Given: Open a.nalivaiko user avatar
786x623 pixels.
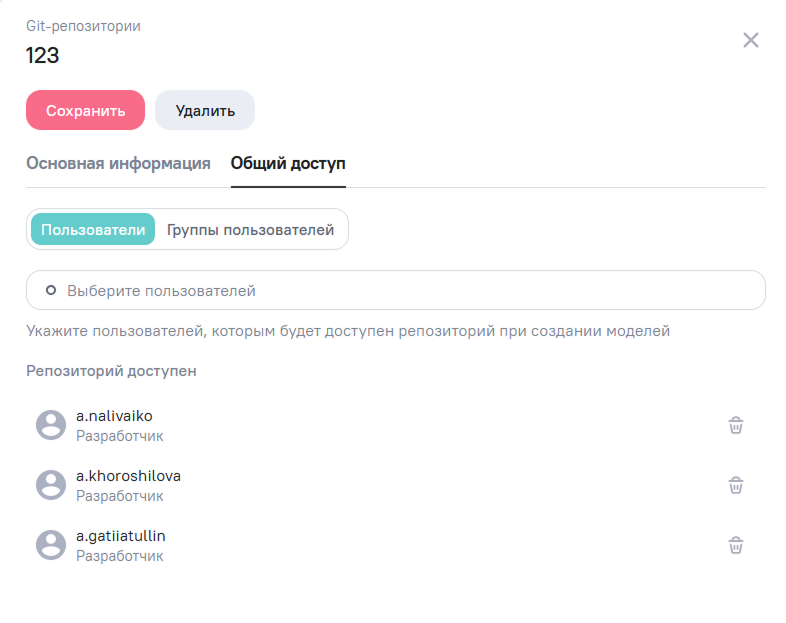Looking at the screenshot, I should pos(51,425).
